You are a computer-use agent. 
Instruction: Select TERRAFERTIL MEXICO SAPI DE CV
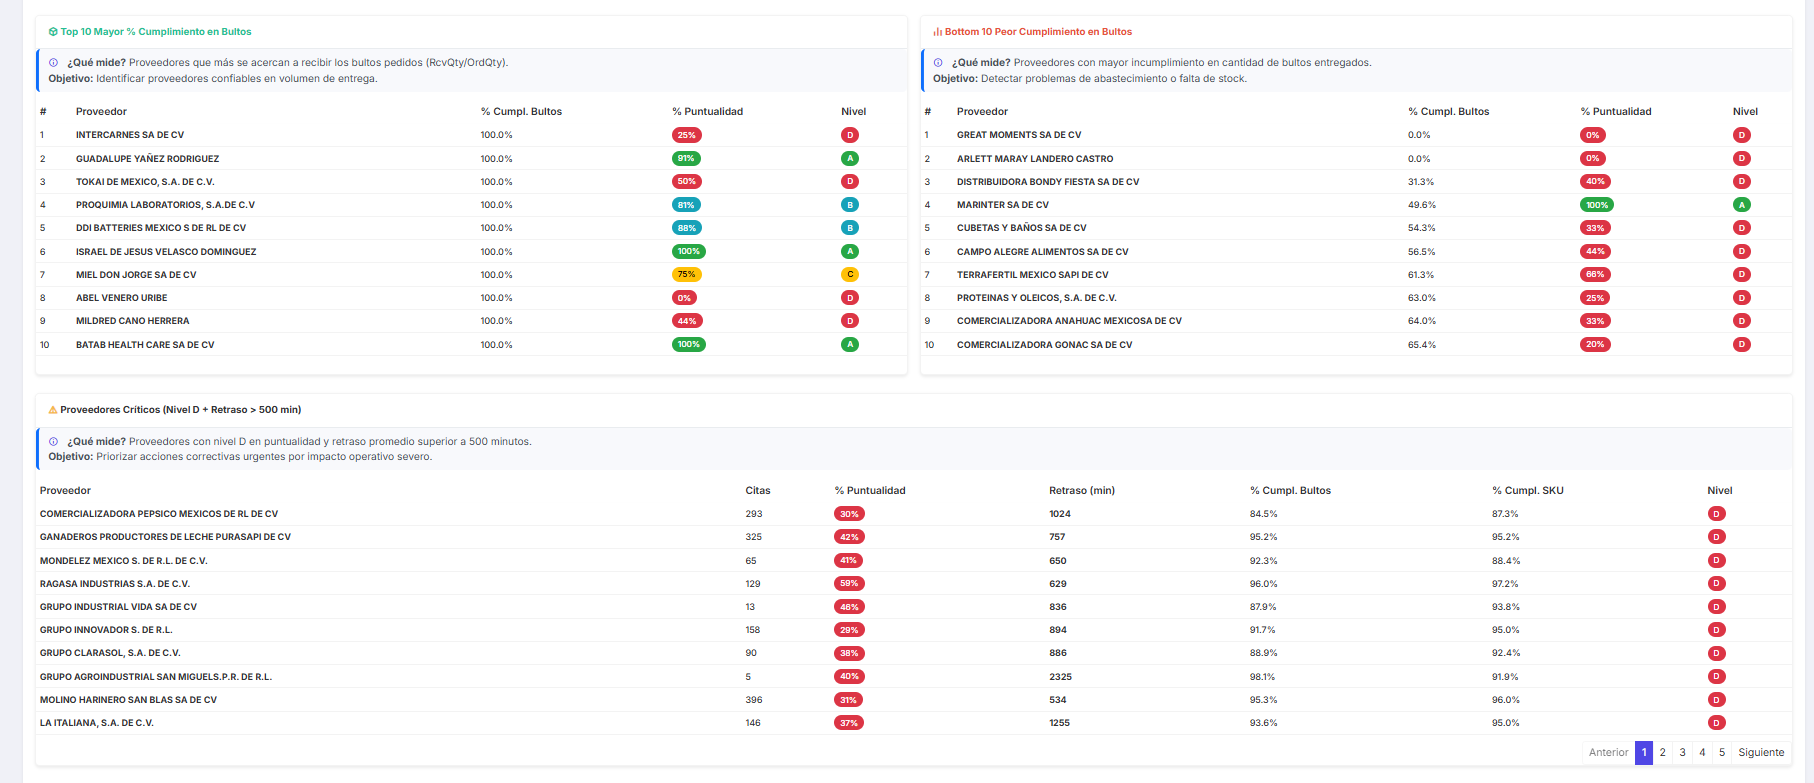pyautogui.click(x=1033, y=275)
